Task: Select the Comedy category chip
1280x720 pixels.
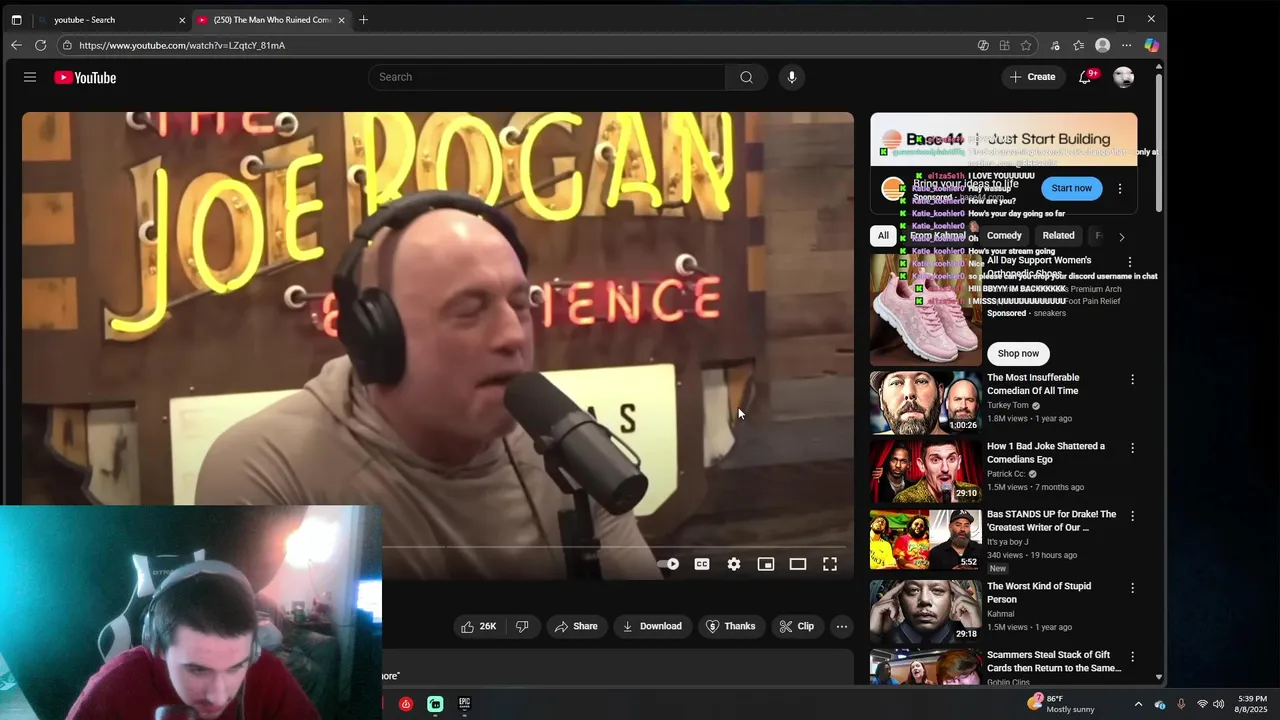Action: click(1004, 236)
